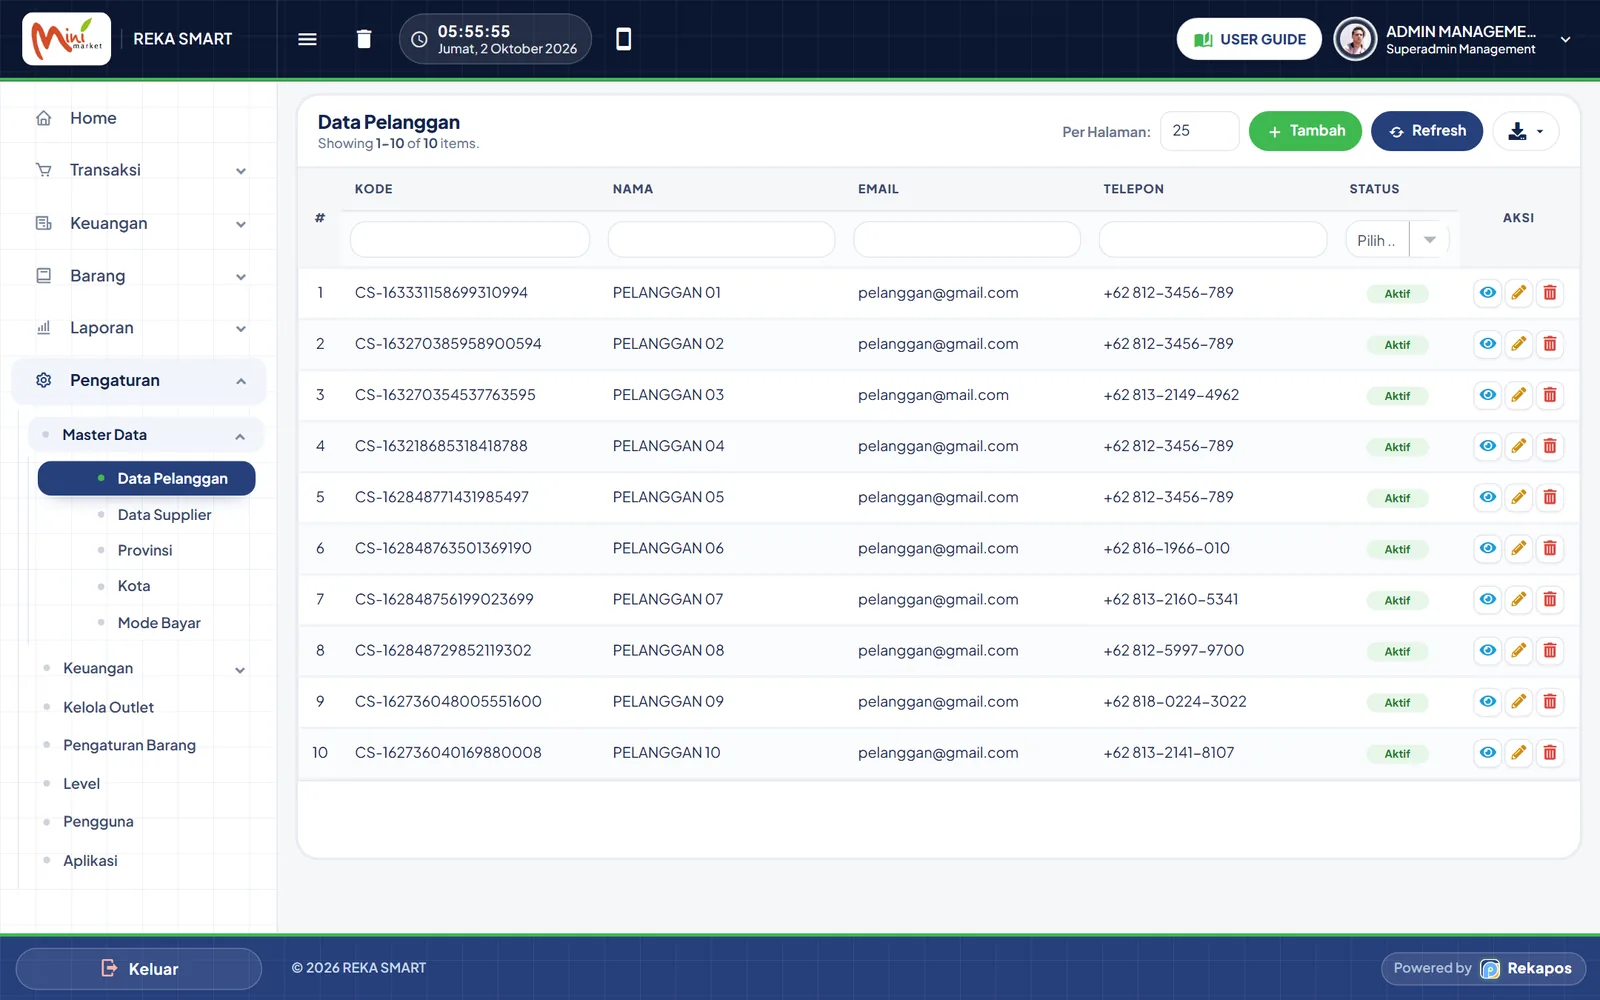Open the User Guide button
1600x1000 pixels.
(x=1249, y=39)
